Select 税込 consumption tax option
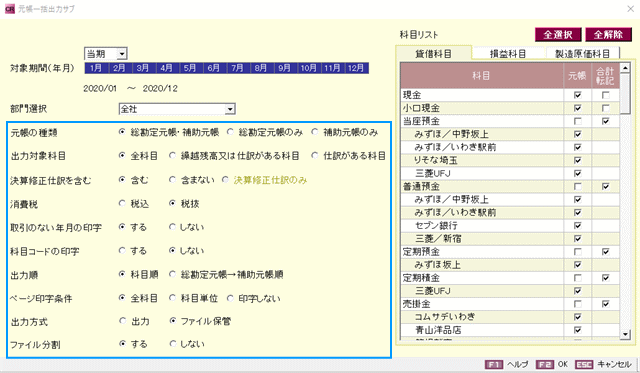The height and width of the screenshot is (373, 640). click(x=122, y=203)
